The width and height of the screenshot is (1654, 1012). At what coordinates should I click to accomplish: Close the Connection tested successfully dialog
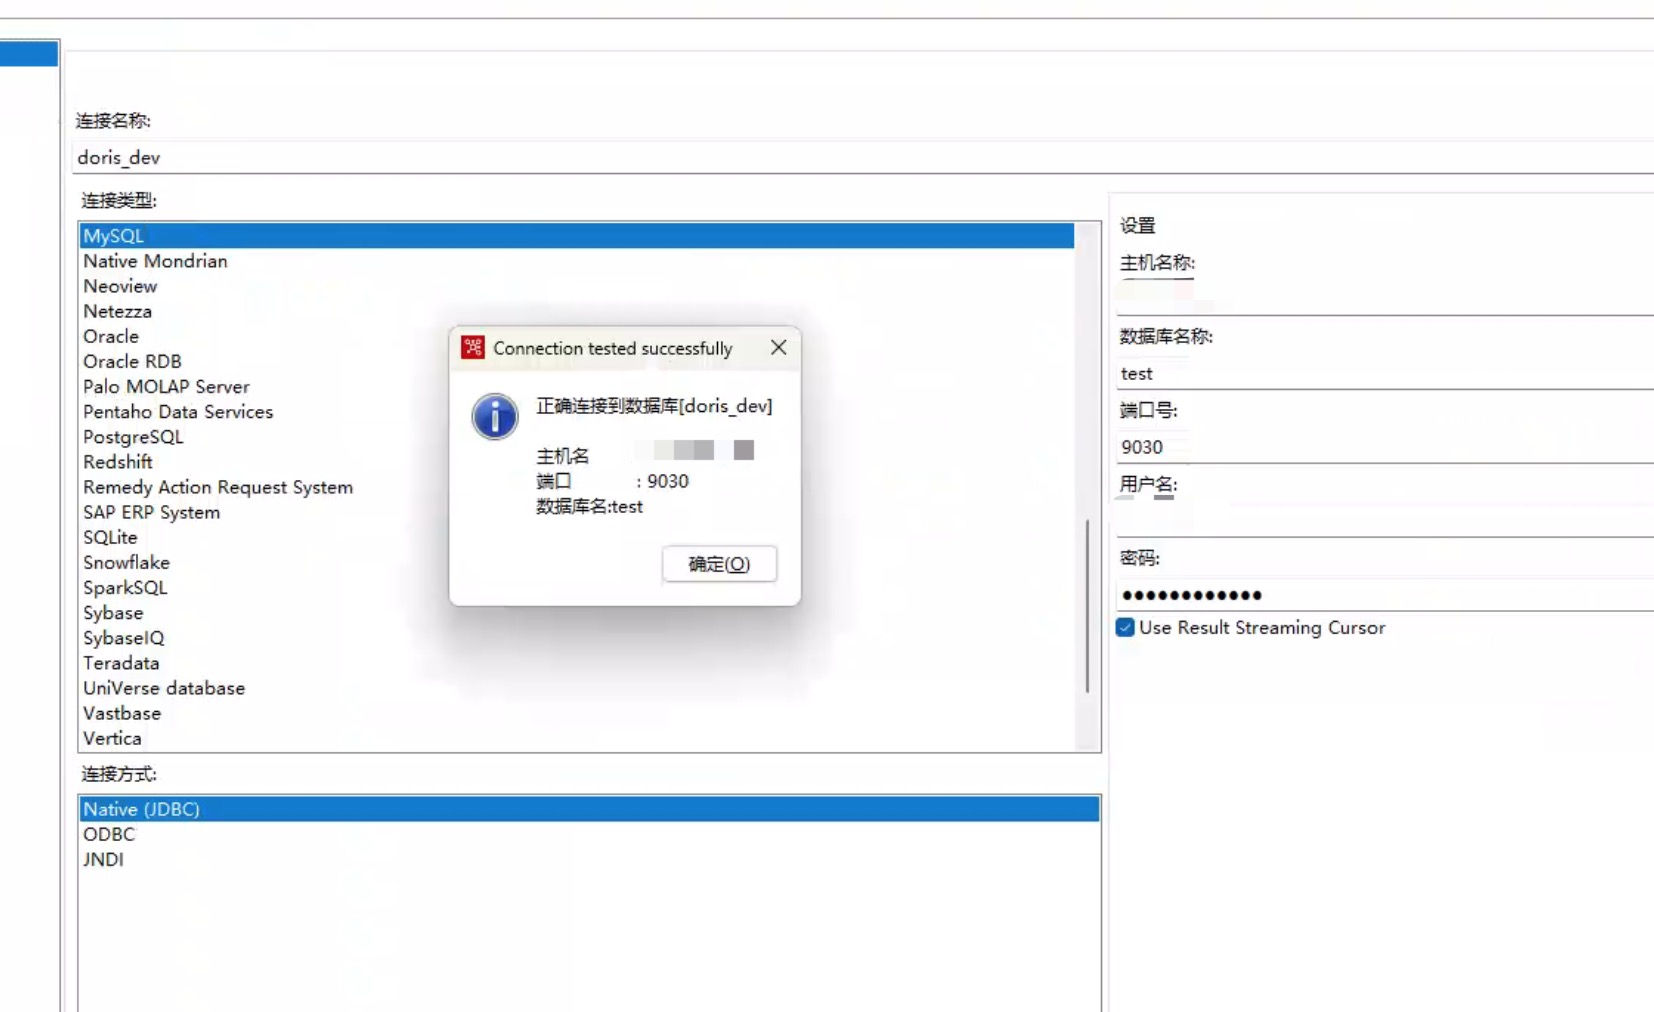tap(778, 347)
